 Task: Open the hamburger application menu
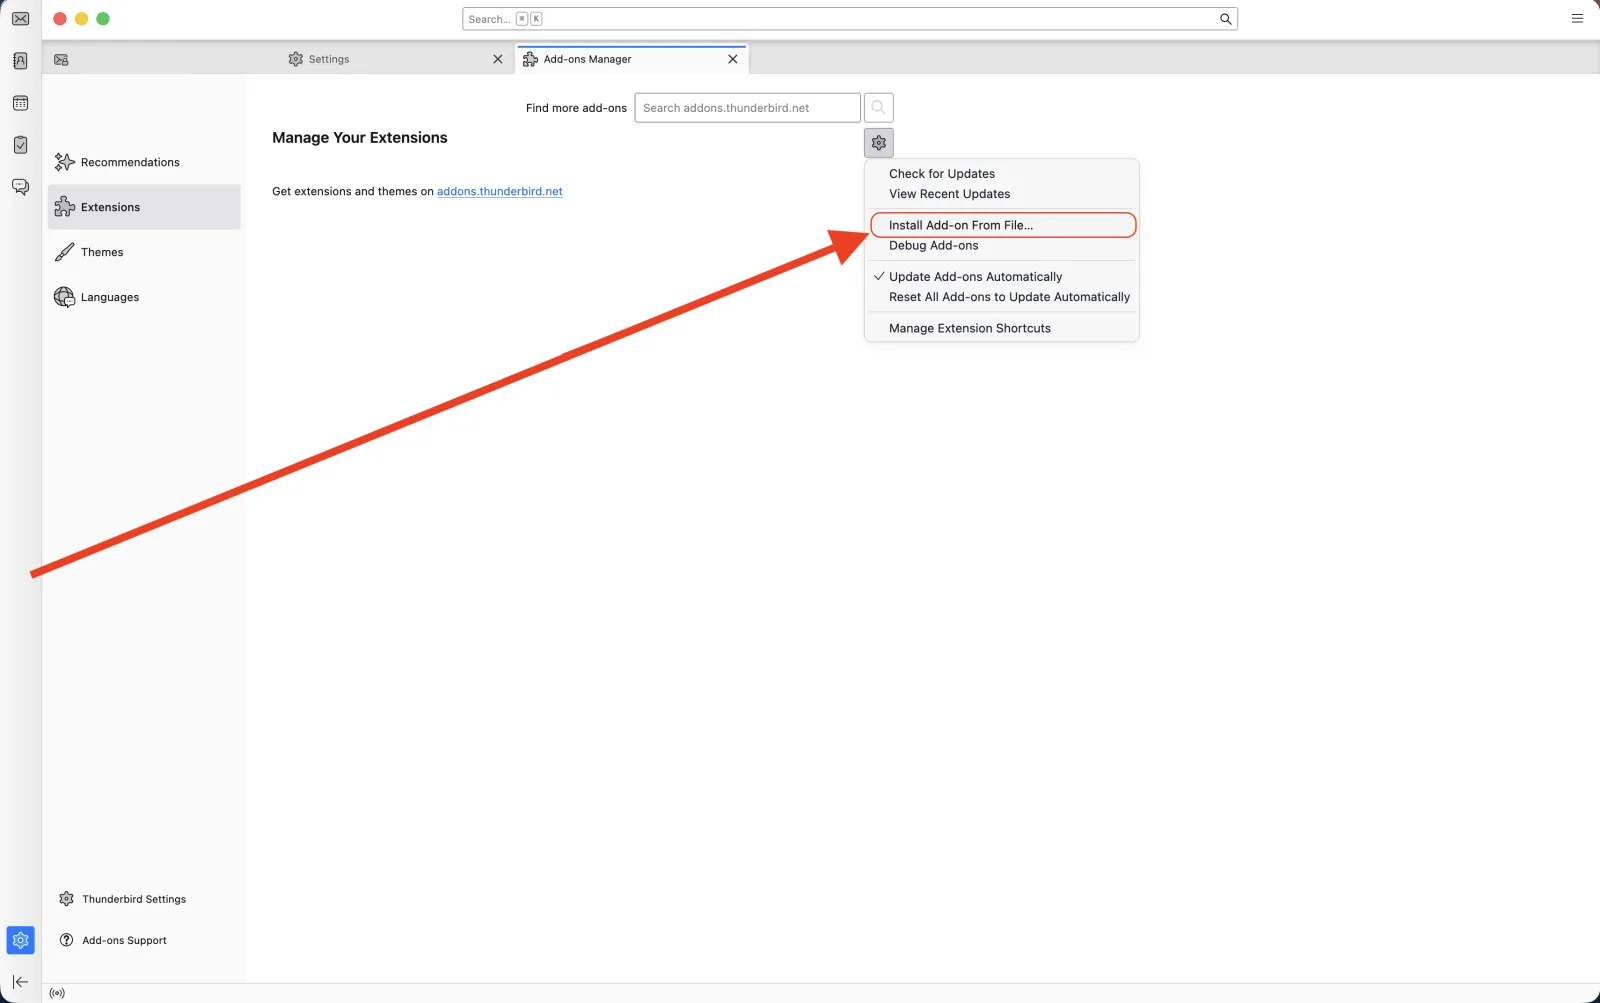coord(1577,19)
